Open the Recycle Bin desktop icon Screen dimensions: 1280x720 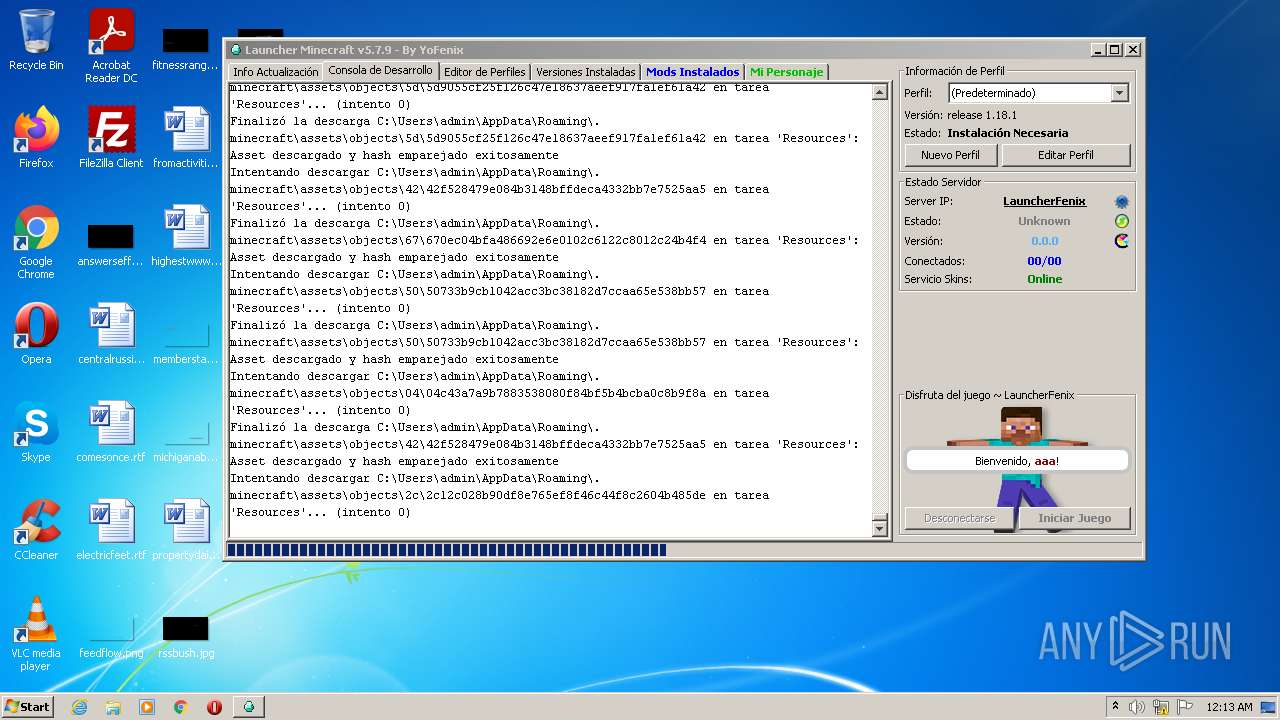point(36,40)
